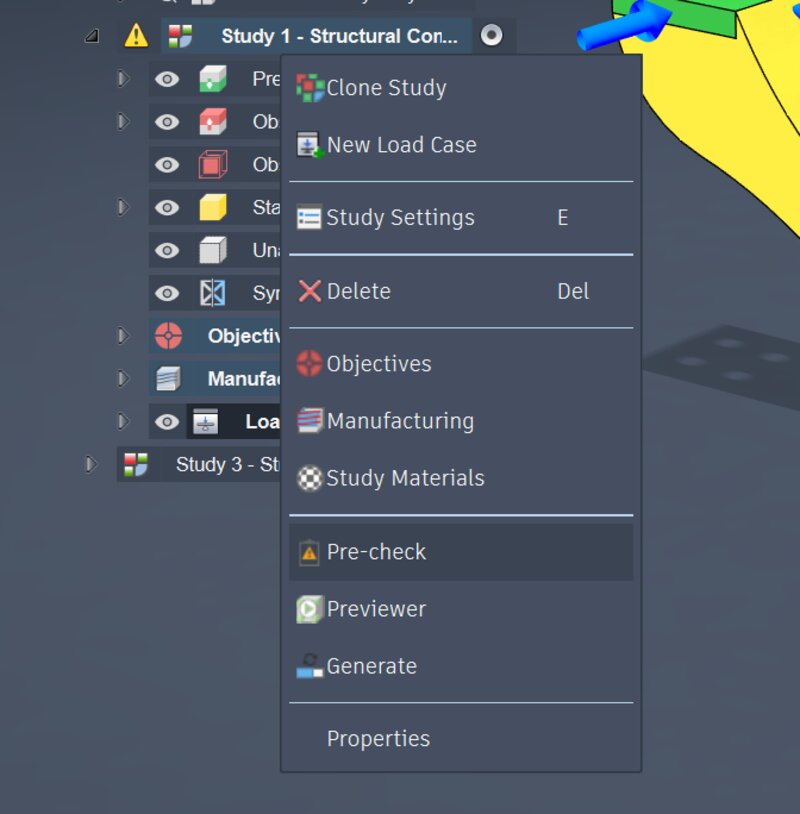Click the Study 3 study icon

(135, 464)
